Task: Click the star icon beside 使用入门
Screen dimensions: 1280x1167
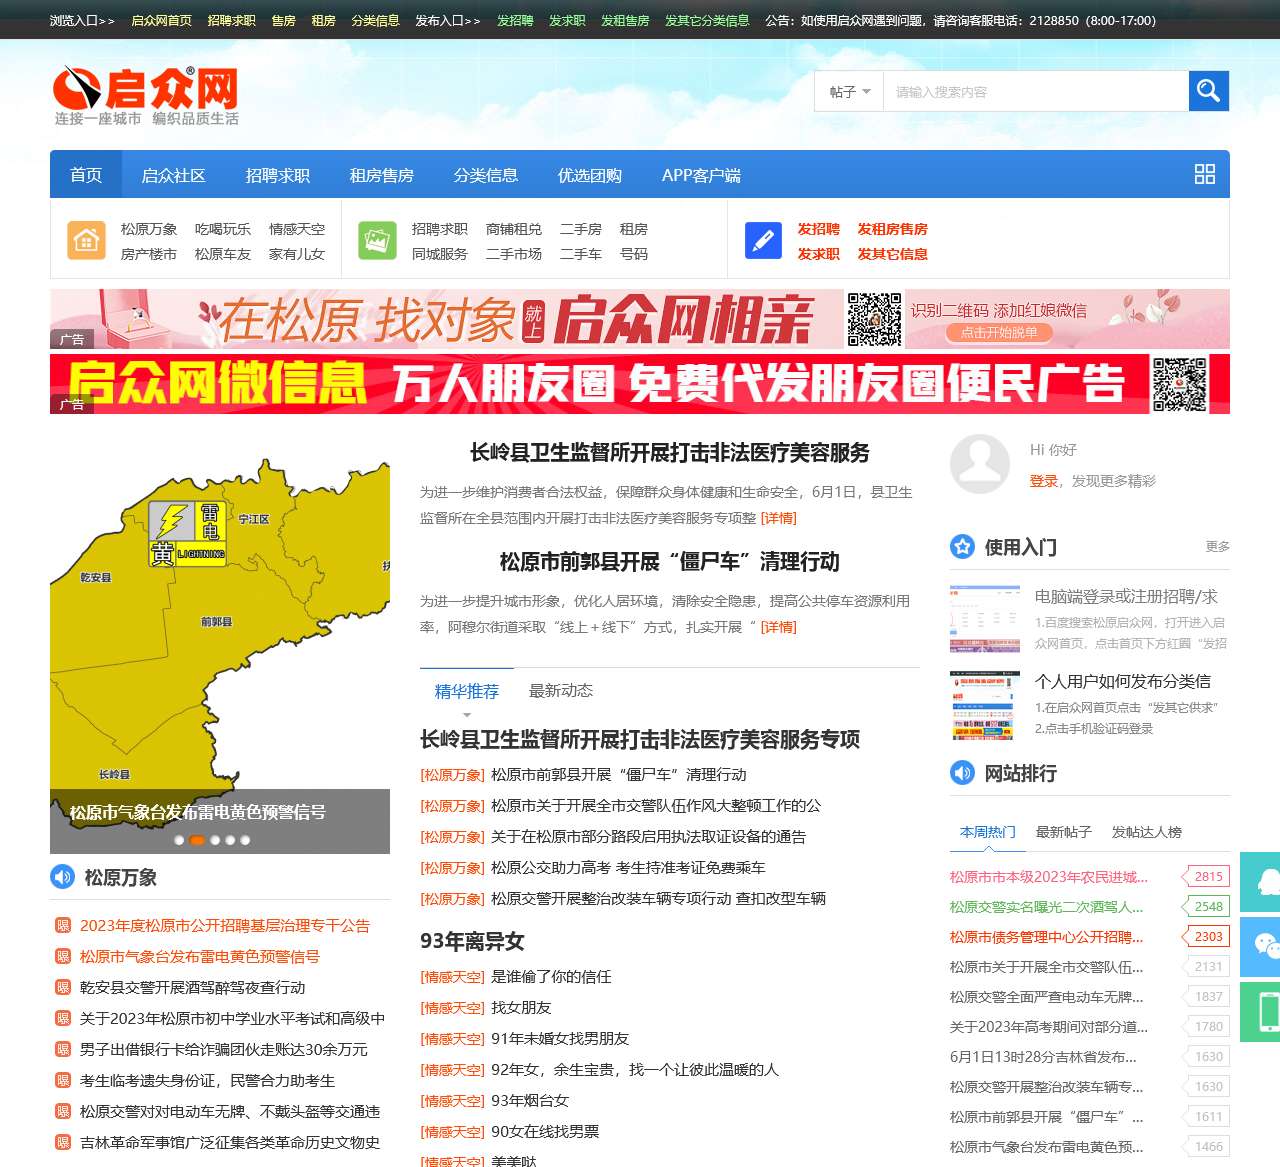Action: [x=962, y=546]
